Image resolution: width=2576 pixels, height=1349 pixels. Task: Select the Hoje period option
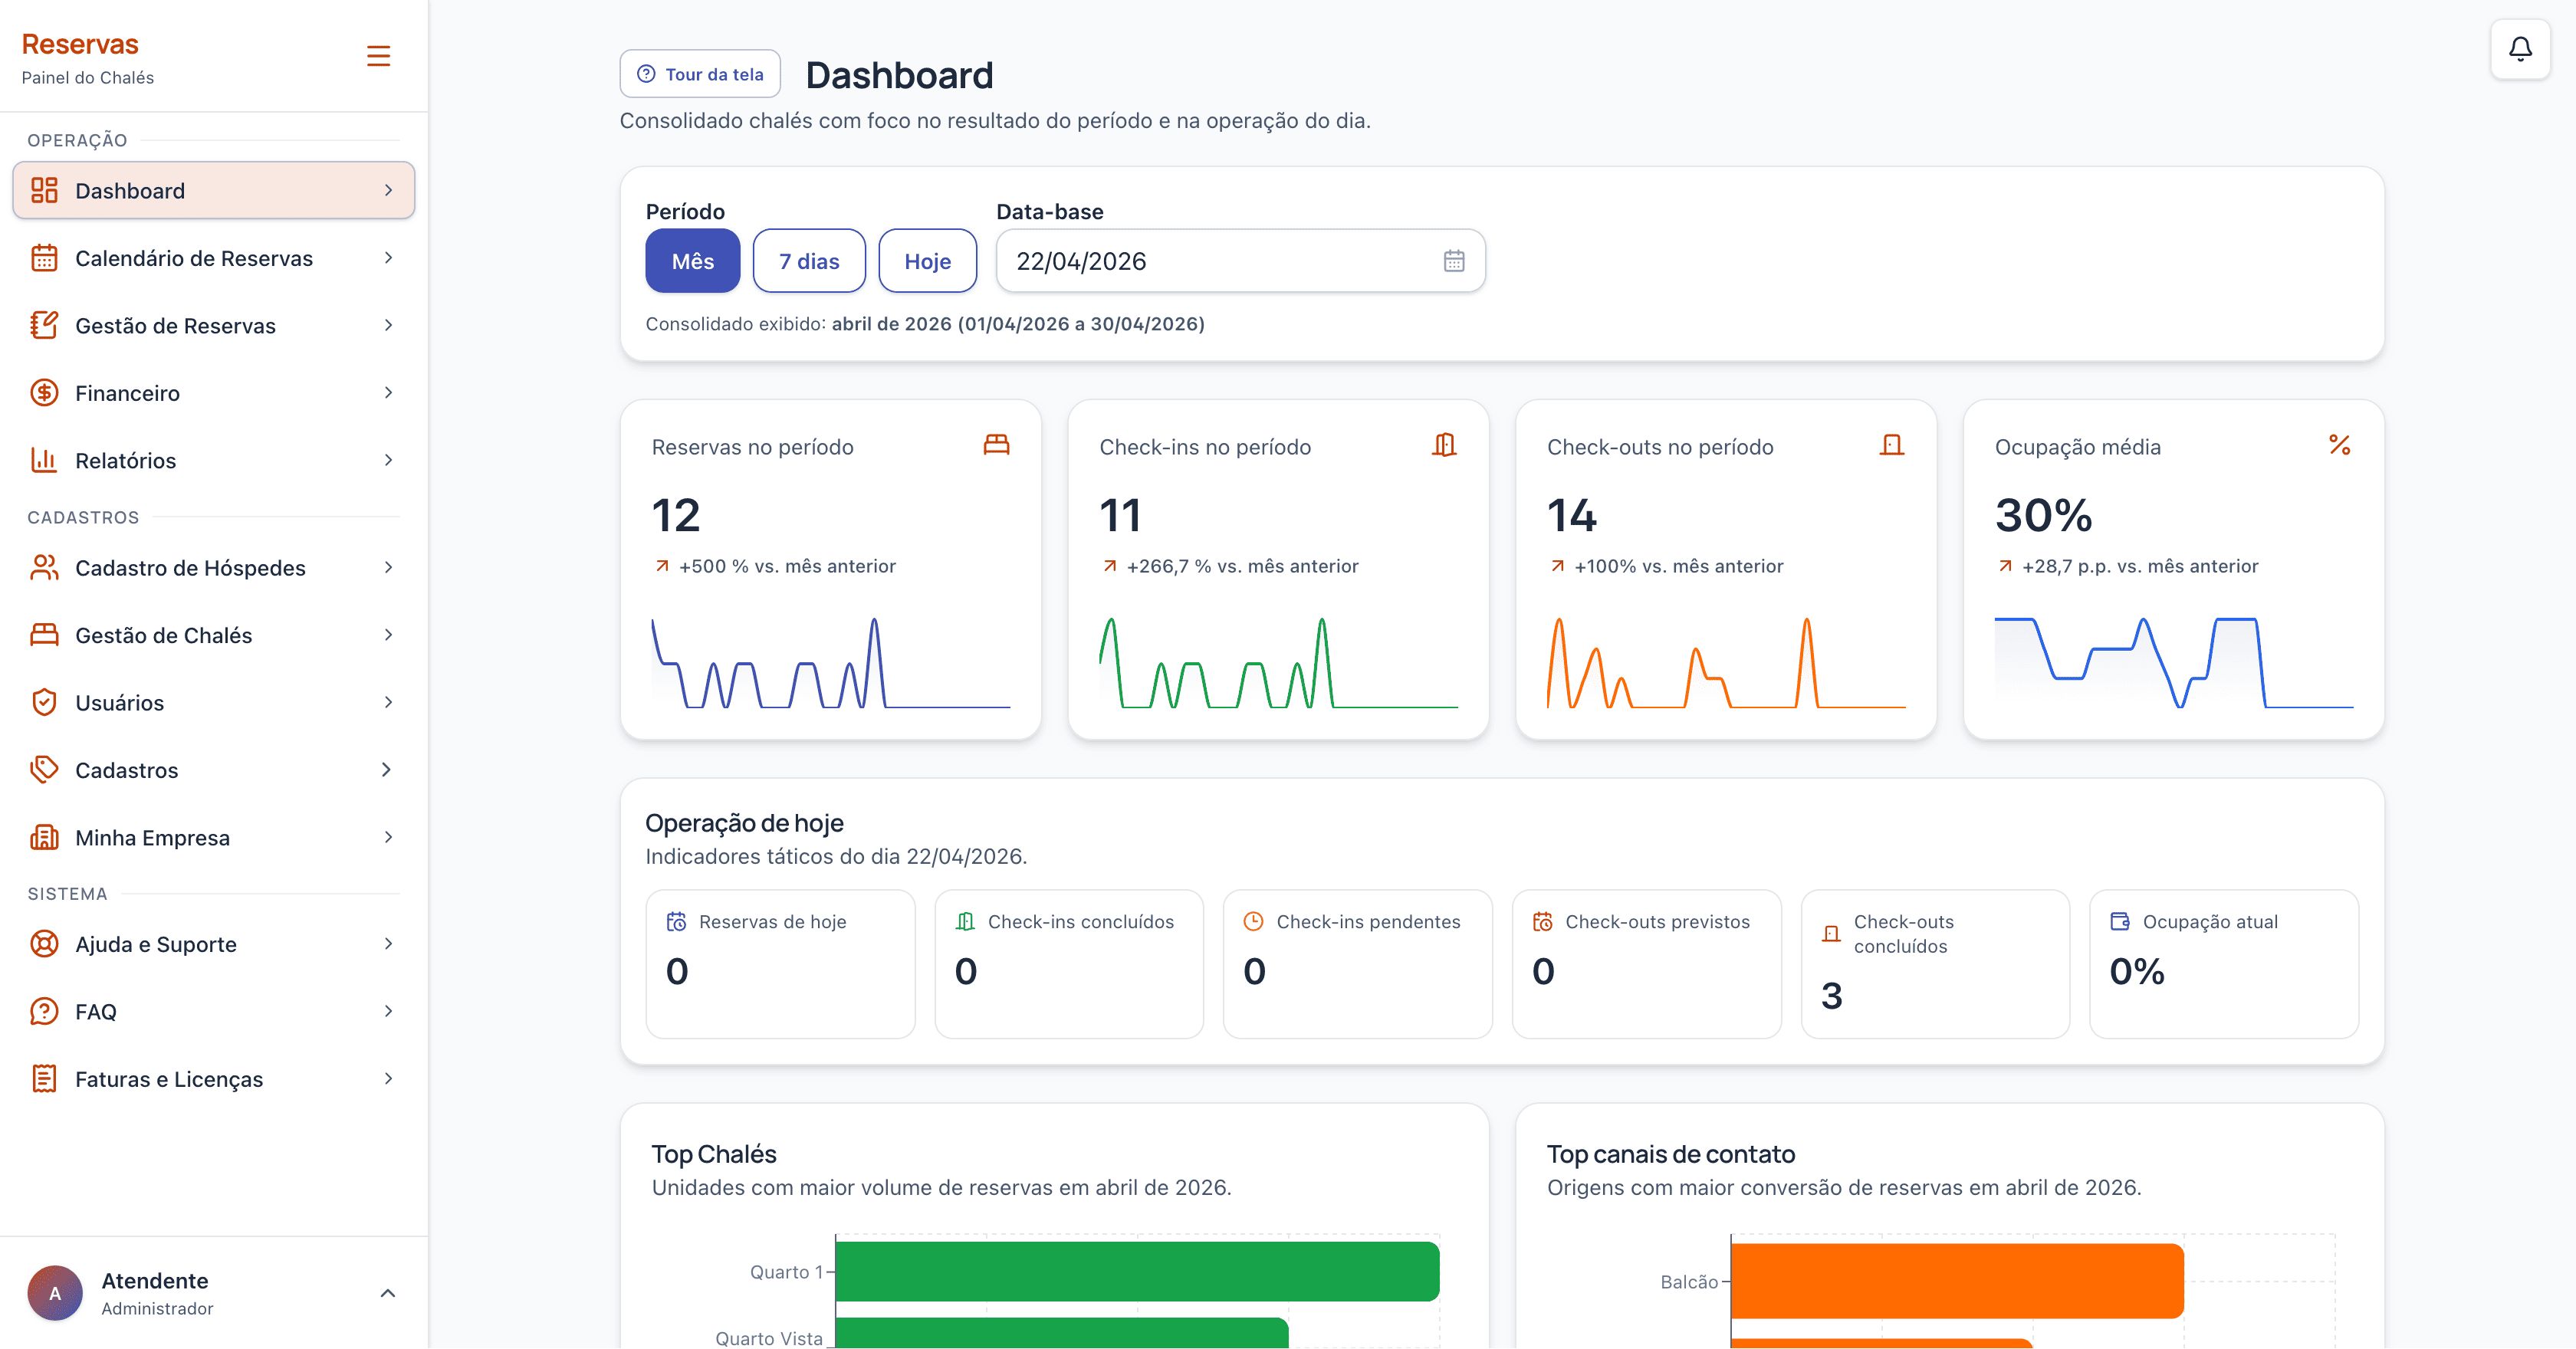927,261
